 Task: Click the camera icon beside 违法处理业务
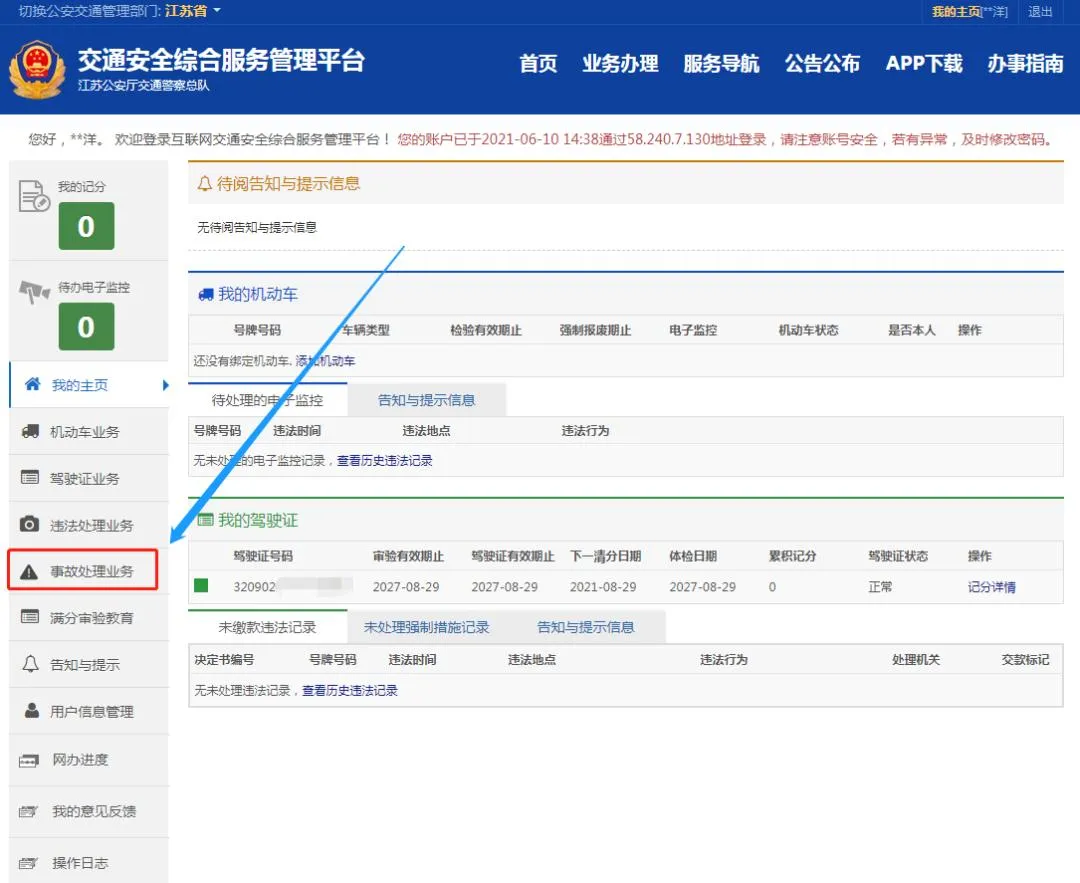pyautogui.click(x=30, y=525)
